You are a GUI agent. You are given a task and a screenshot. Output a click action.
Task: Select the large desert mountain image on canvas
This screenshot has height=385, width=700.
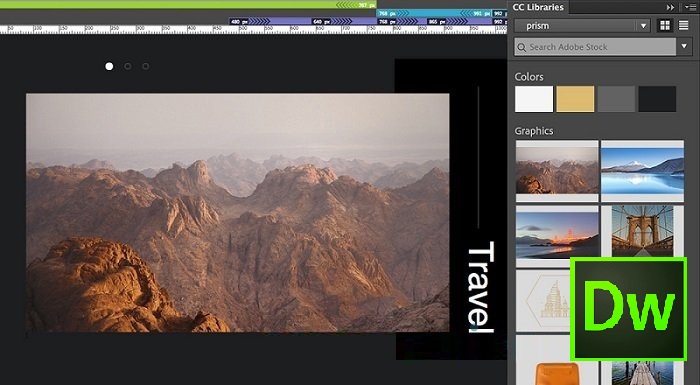click(x=238, y=213)
